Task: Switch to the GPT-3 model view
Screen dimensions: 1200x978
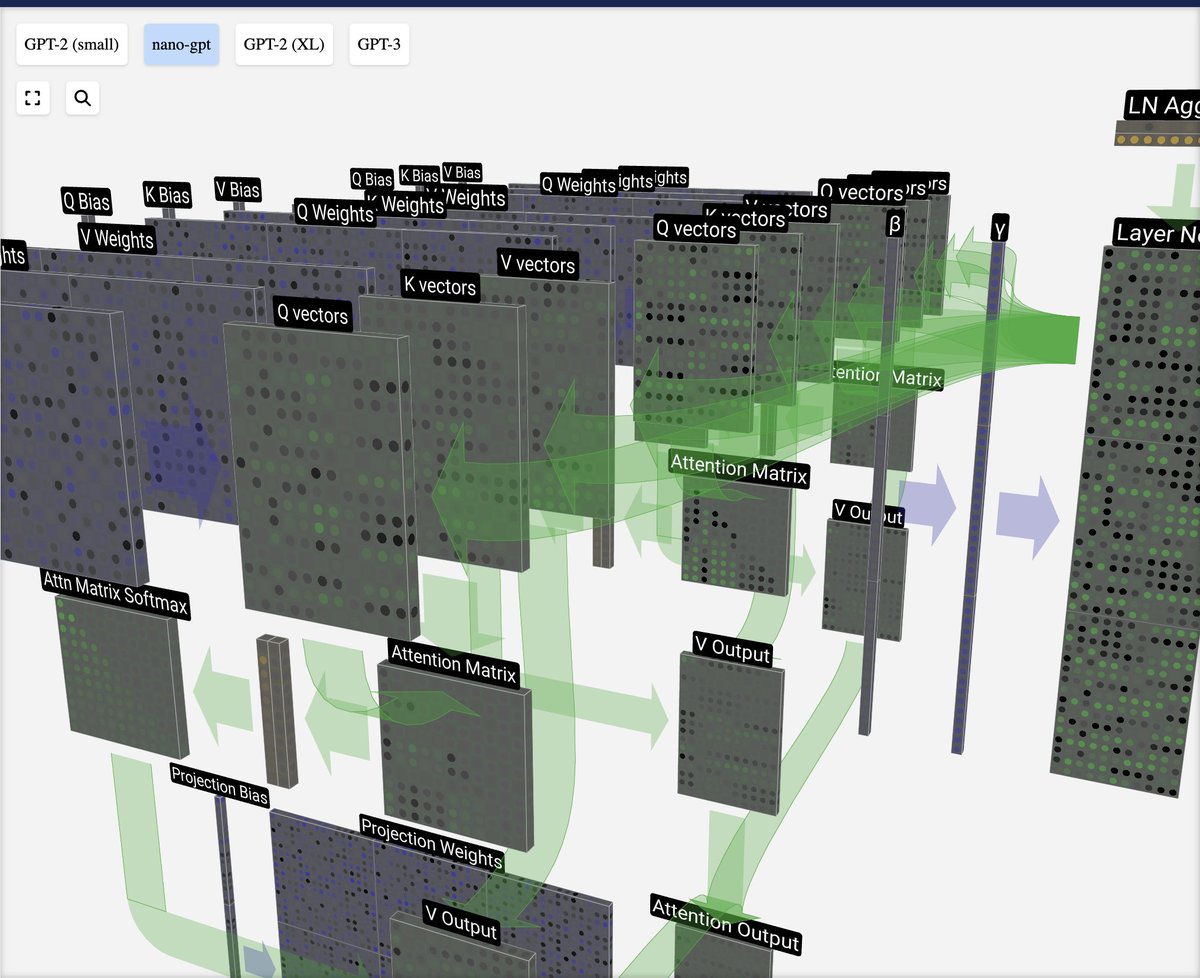Action: [x=378, y=44]
